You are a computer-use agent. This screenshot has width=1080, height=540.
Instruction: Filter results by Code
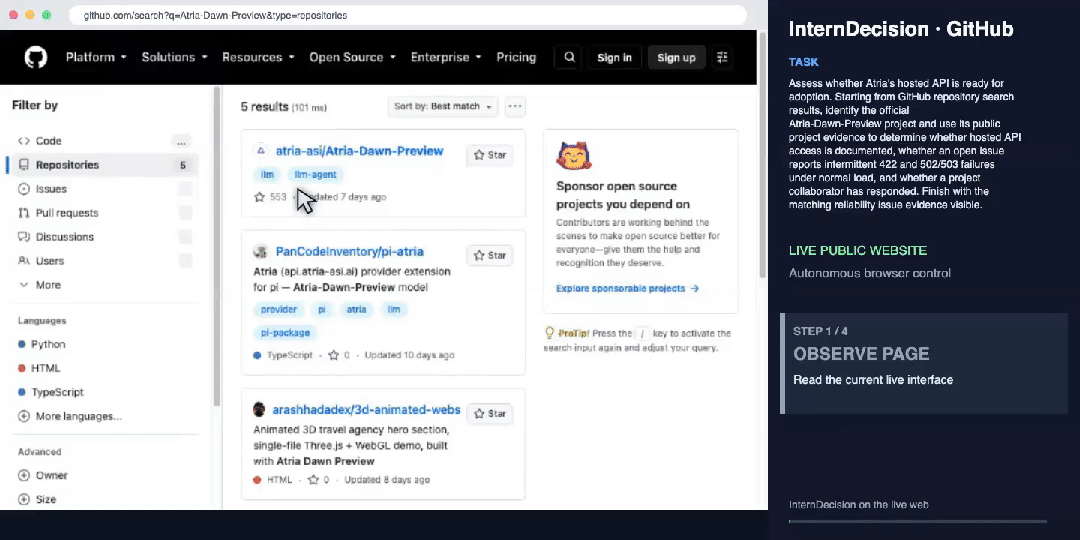pyautogui.click(x=102, y=141)
